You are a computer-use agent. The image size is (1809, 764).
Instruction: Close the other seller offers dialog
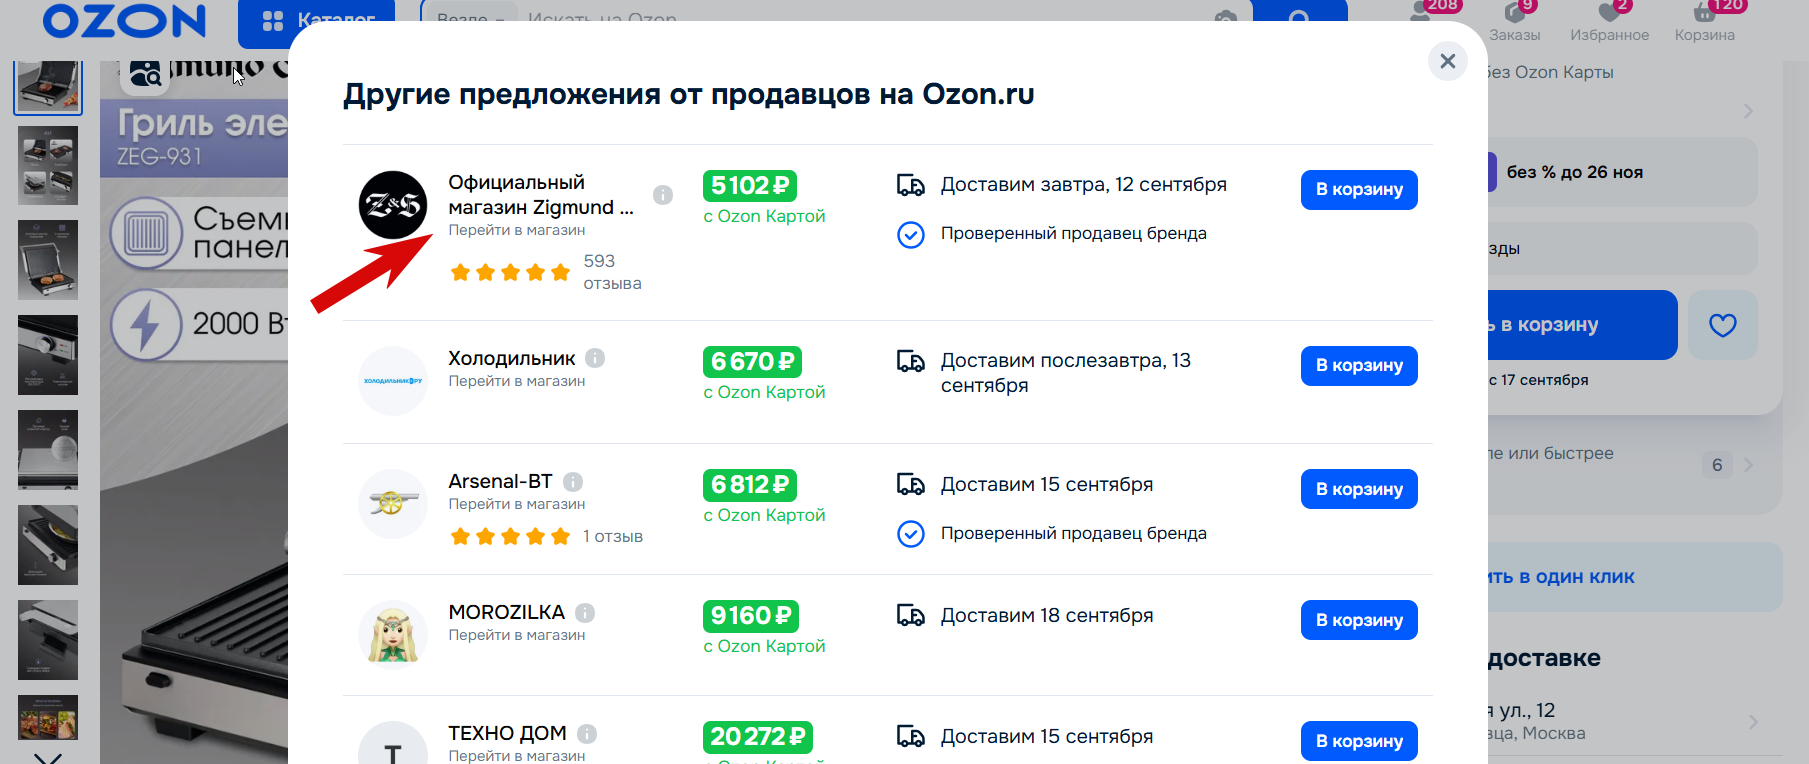click(x=1447, y=61)
